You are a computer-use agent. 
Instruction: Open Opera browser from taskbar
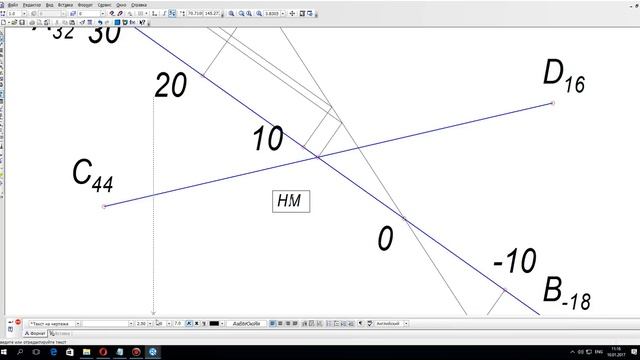pyautogui.click(x=103, y=352)
